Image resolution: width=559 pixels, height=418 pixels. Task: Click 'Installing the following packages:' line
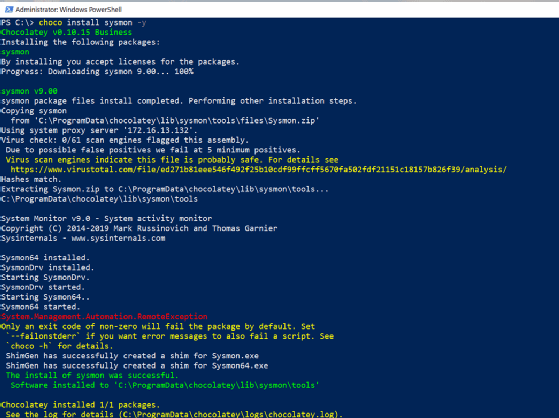point(81,42)
